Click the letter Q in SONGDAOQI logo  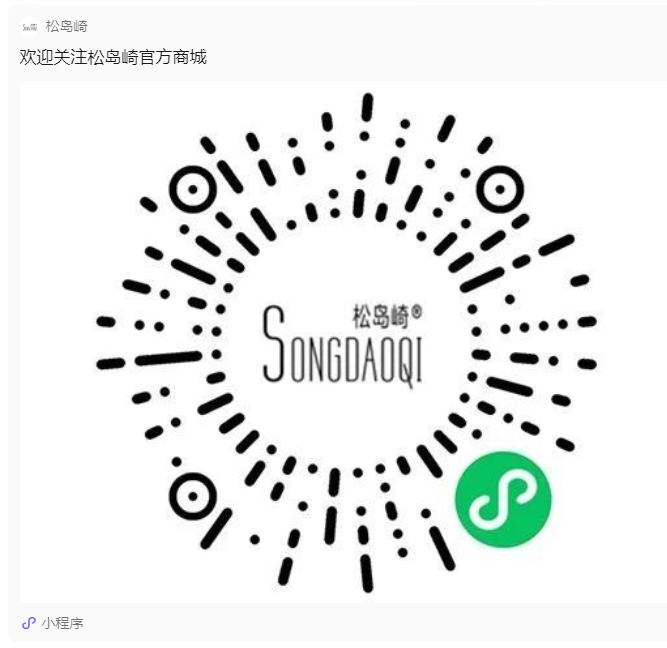coord(404,362)
